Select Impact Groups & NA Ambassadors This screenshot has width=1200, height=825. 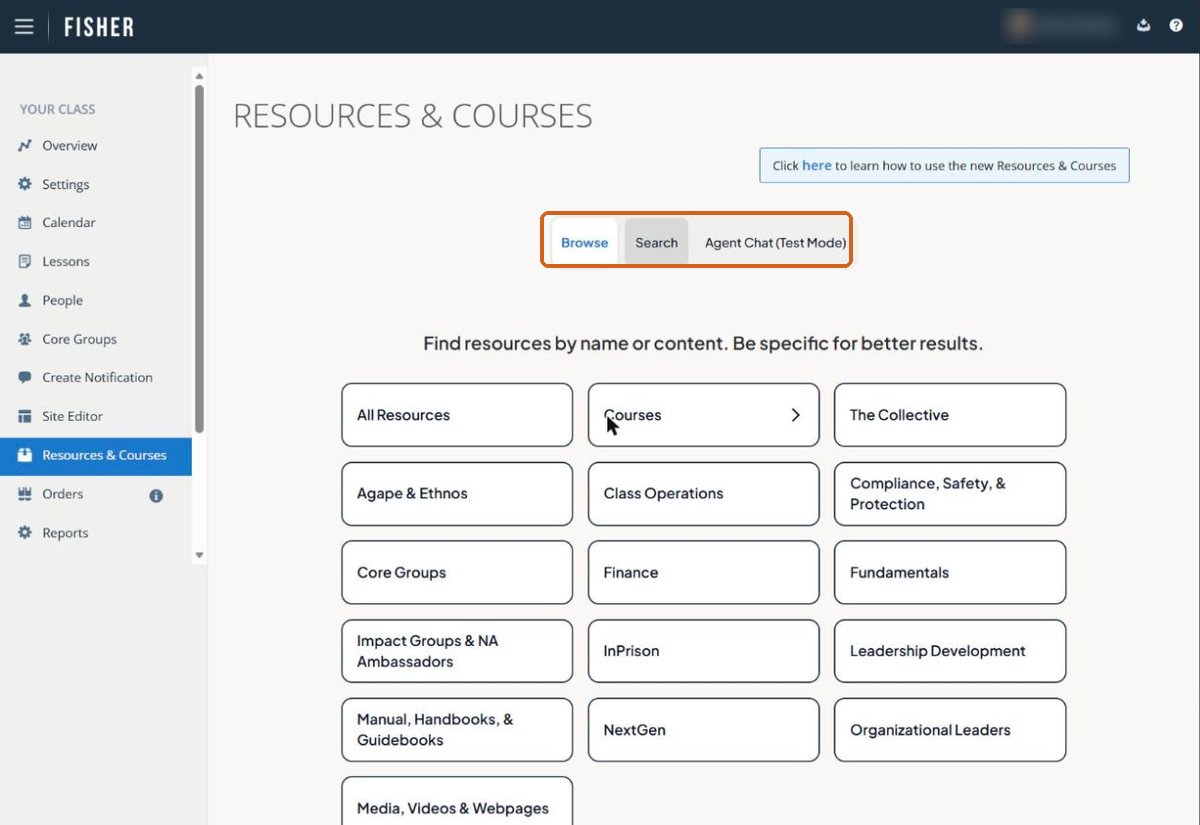click(457, 651)
